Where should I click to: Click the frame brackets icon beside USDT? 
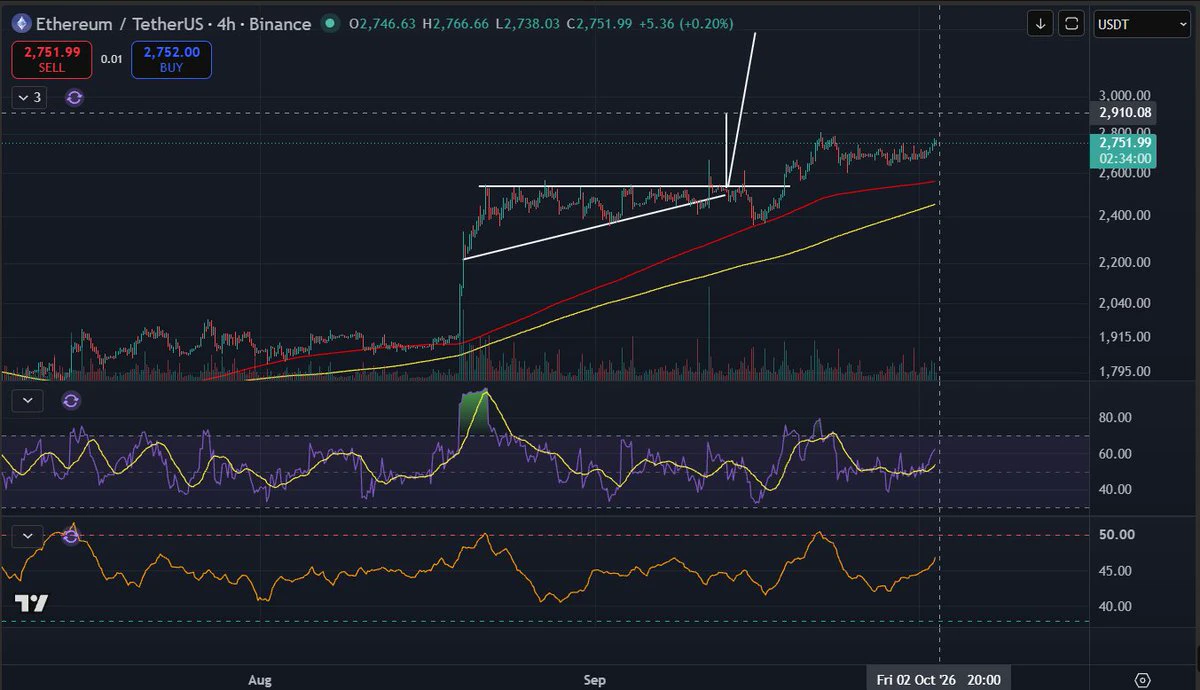1071,23
